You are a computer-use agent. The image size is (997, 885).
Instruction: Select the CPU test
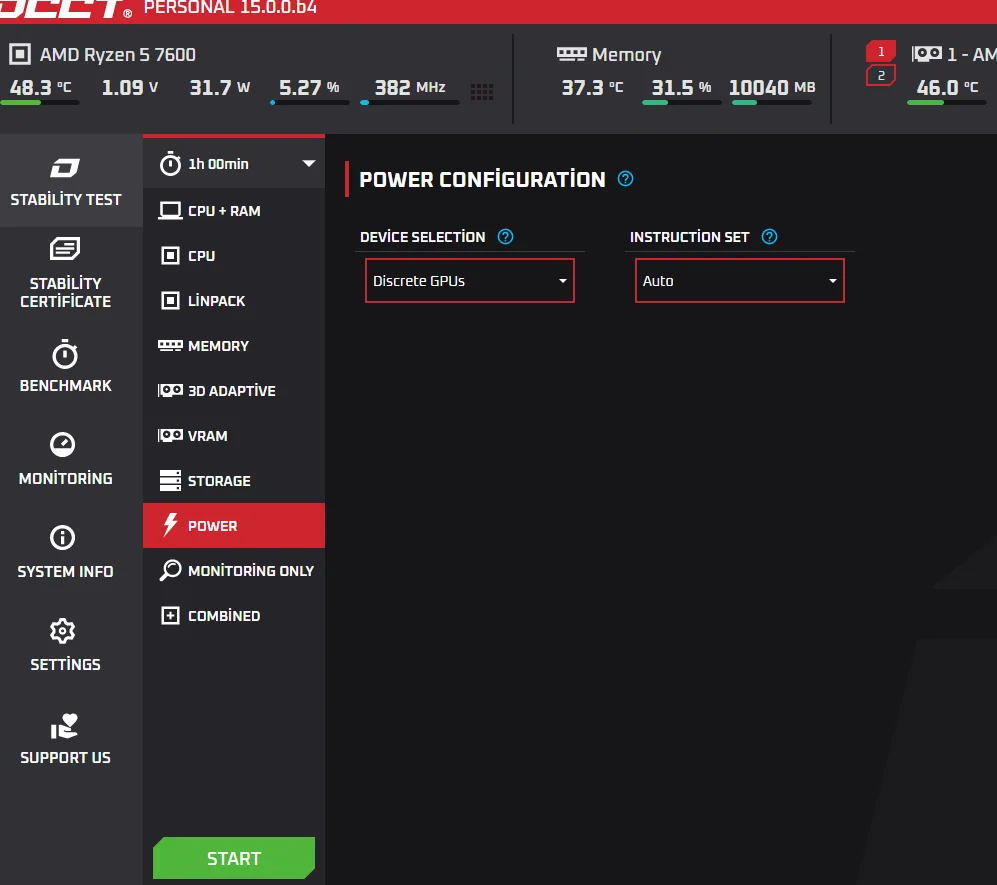coord(234,256)
